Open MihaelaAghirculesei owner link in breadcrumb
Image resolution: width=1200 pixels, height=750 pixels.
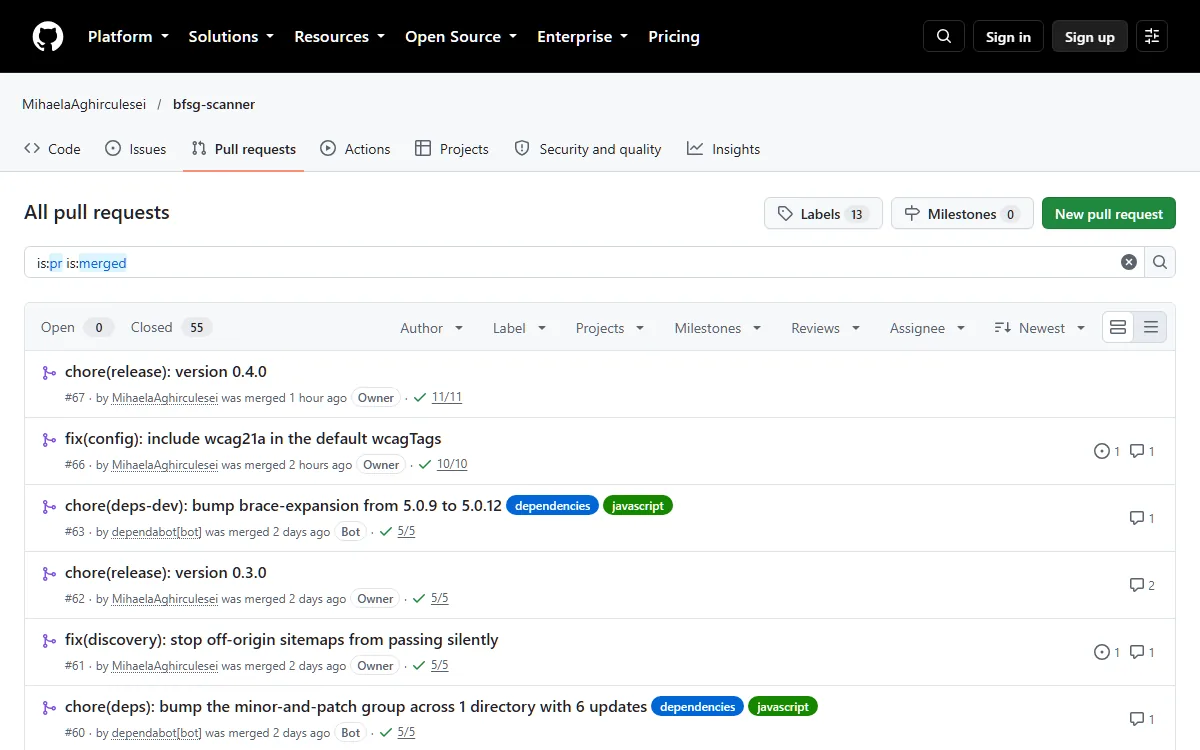(84, 104)
